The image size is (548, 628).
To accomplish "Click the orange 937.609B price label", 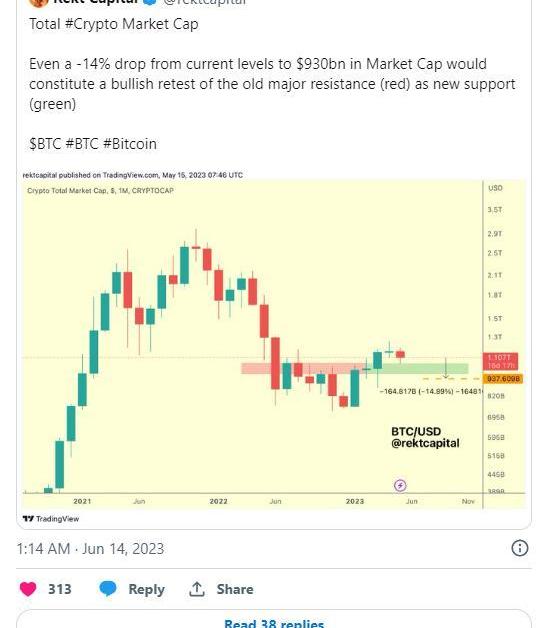I will pyautogui.click(x=503, y=378).
